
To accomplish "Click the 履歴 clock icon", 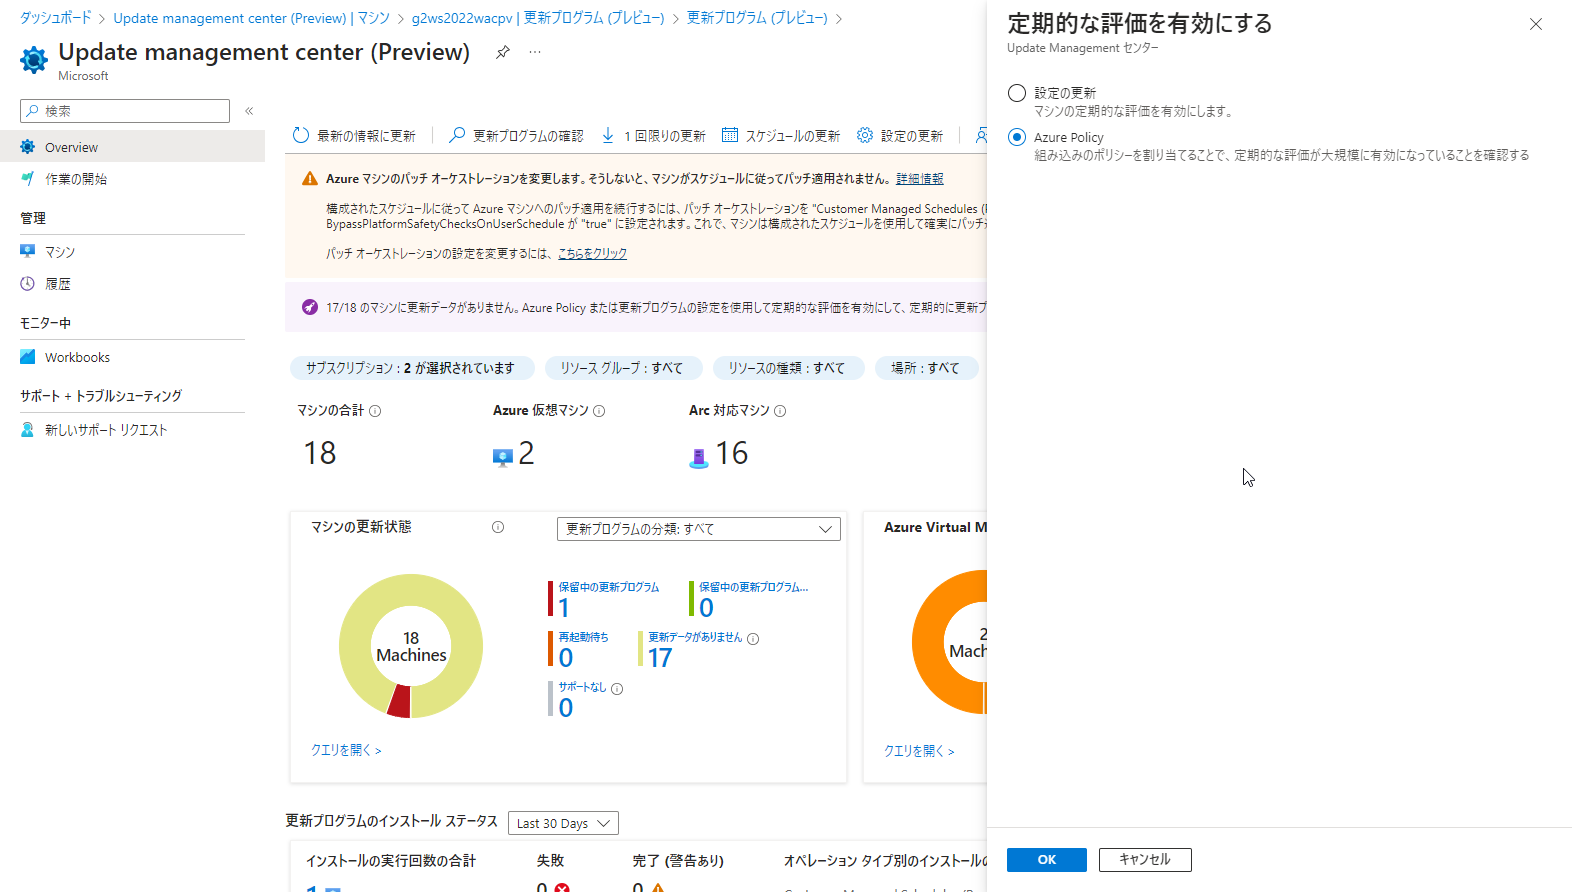I will coord(28,284).
